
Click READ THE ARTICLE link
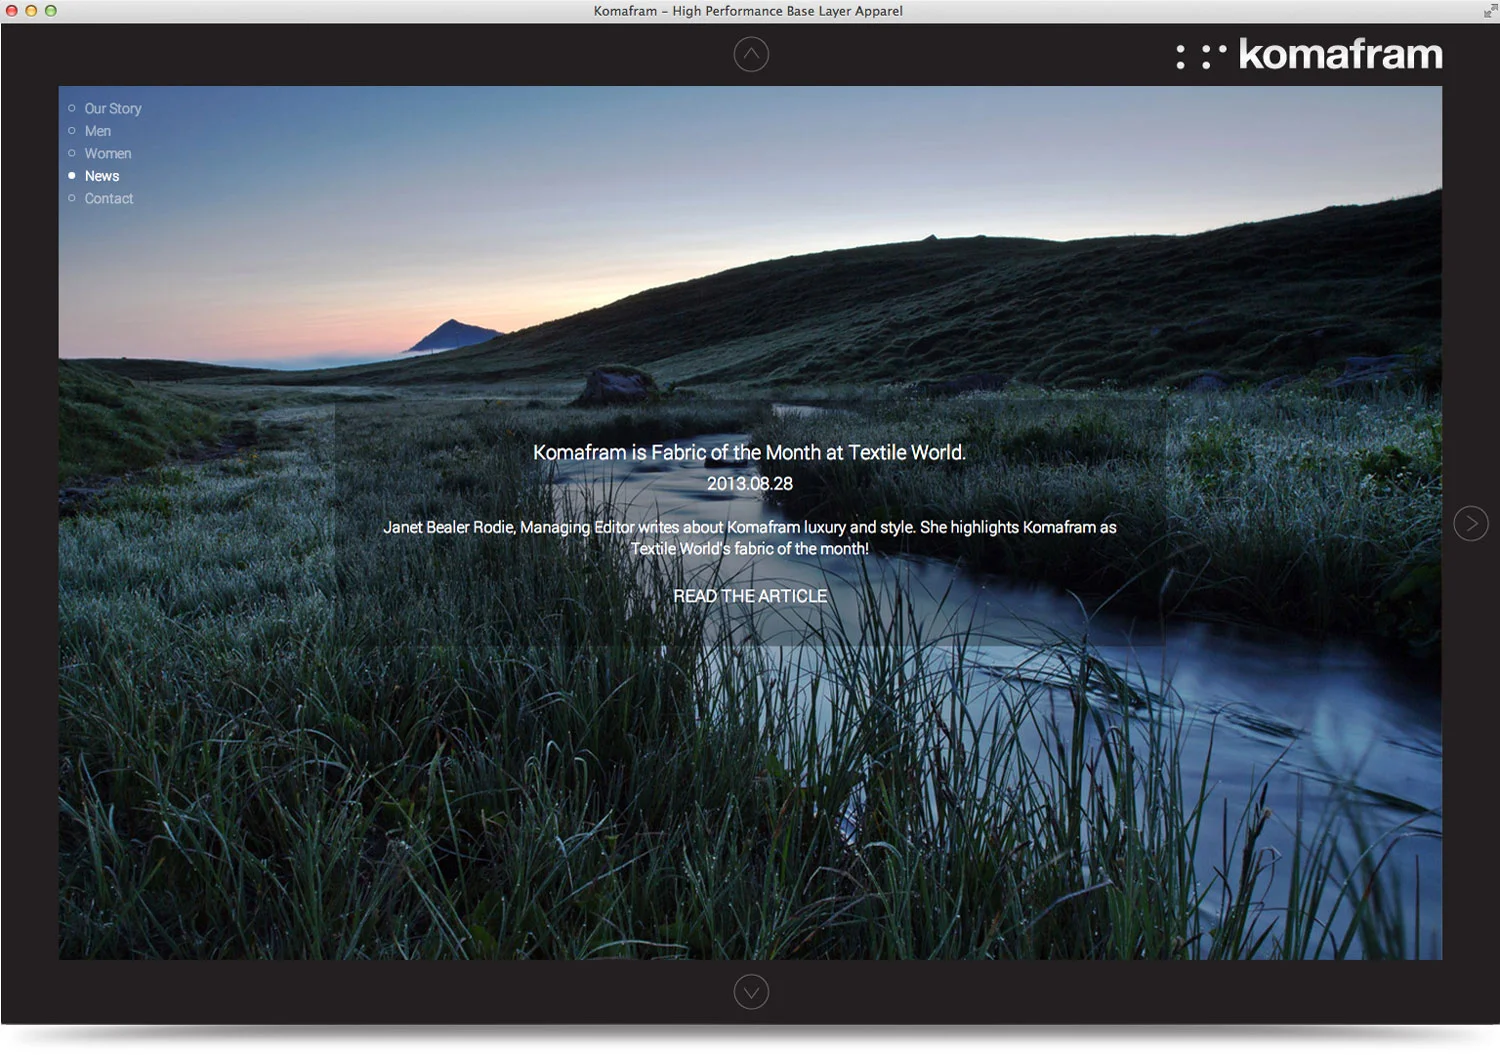click(x=750, y=596)
